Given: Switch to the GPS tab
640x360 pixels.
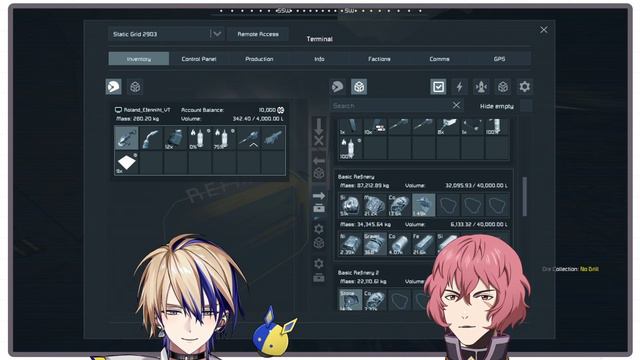Looking at the screenshot, I should coord(499,59).
